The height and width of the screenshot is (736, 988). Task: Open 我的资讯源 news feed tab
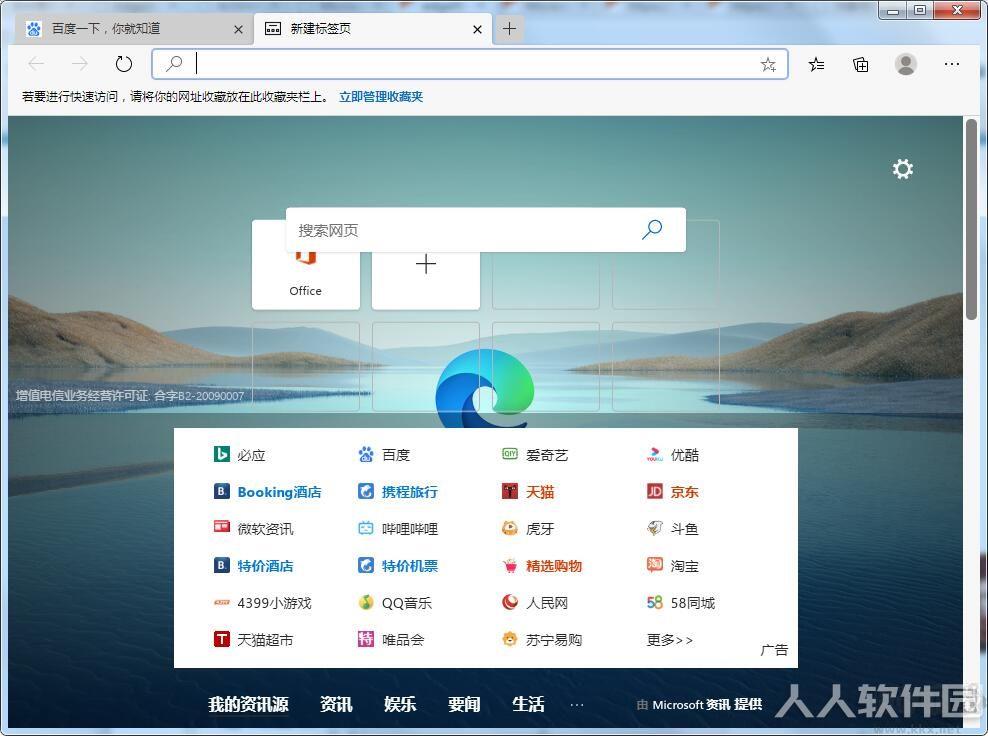coord(248,704)
